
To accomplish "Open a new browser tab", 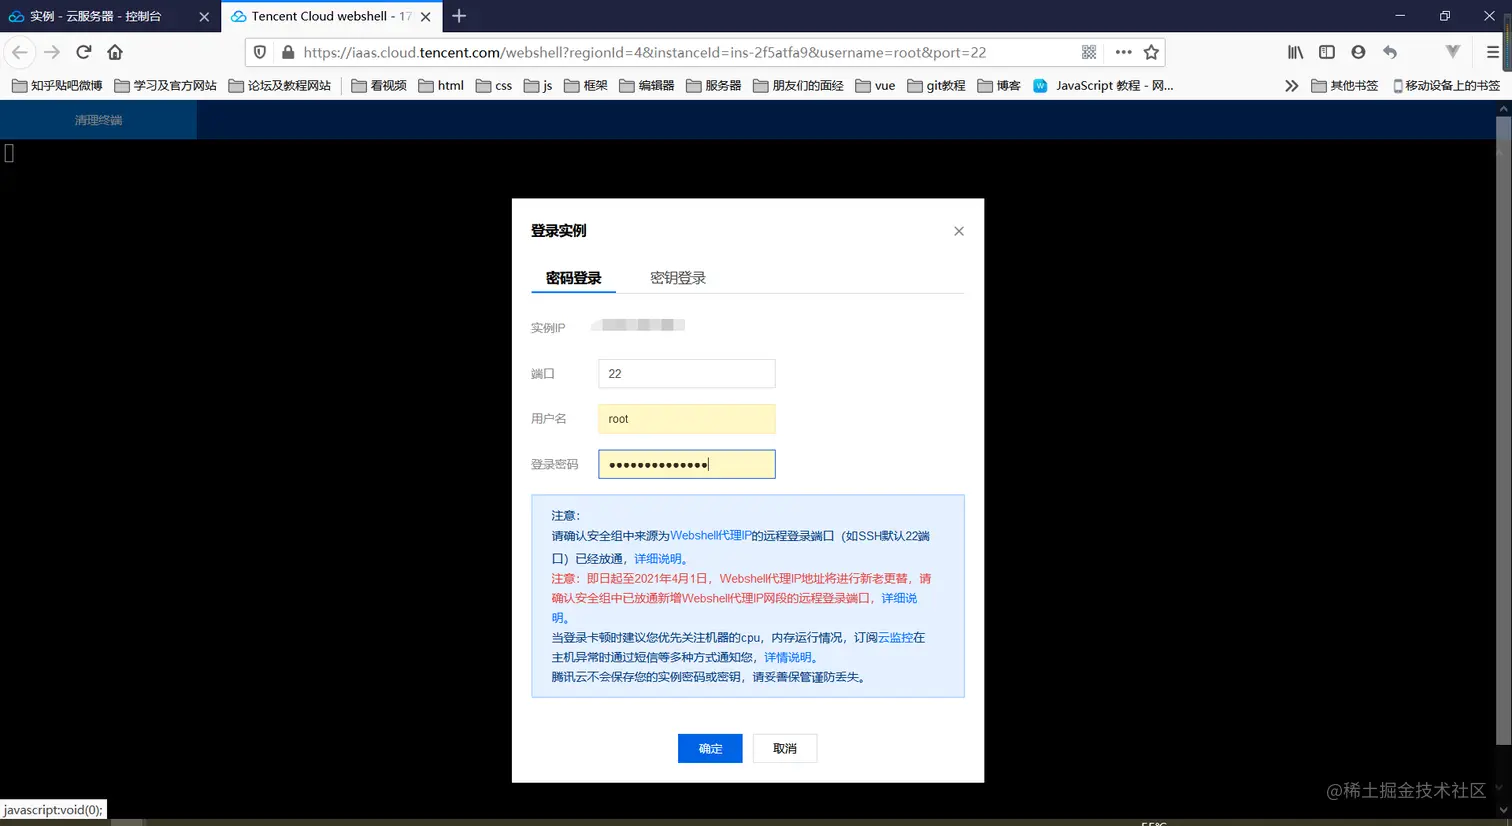I will tap(459, 16).
